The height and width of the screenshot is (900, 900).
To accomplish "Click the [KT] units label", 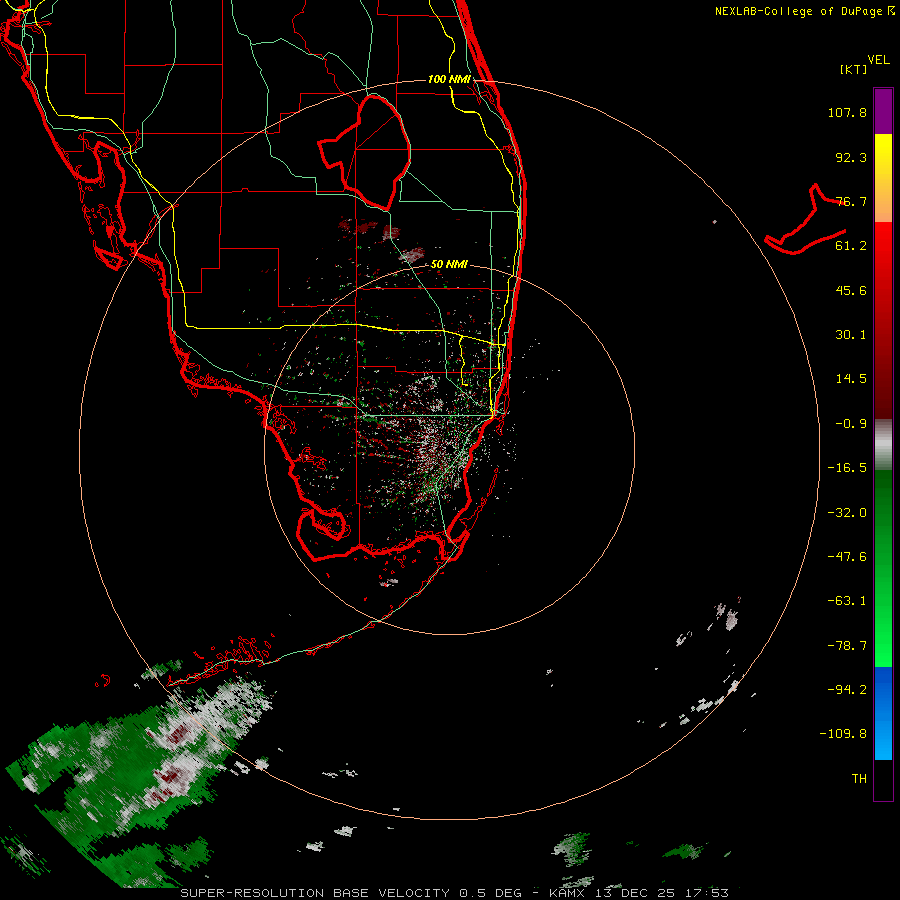I will [854, 69].
